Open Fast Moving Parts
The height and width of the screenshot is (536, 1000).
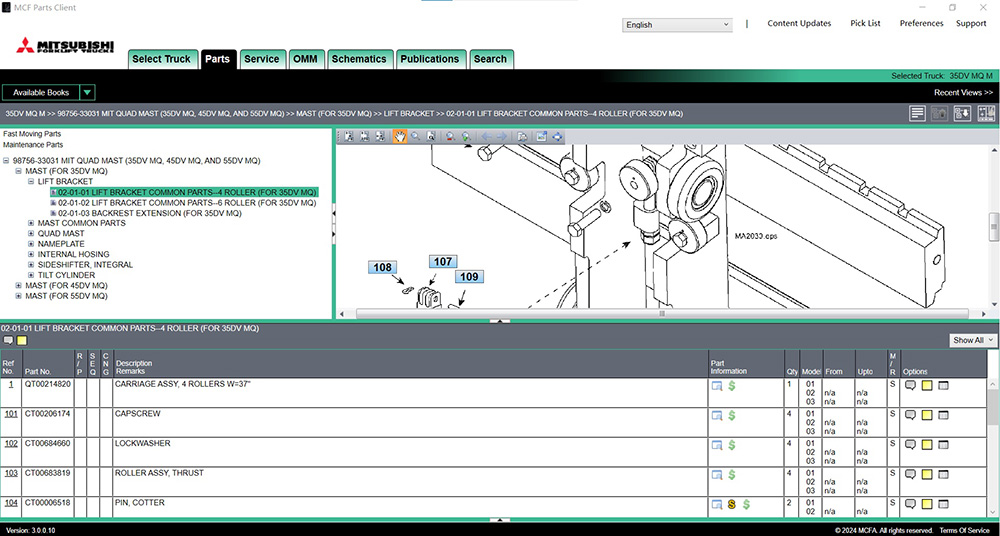pos(32,134)
